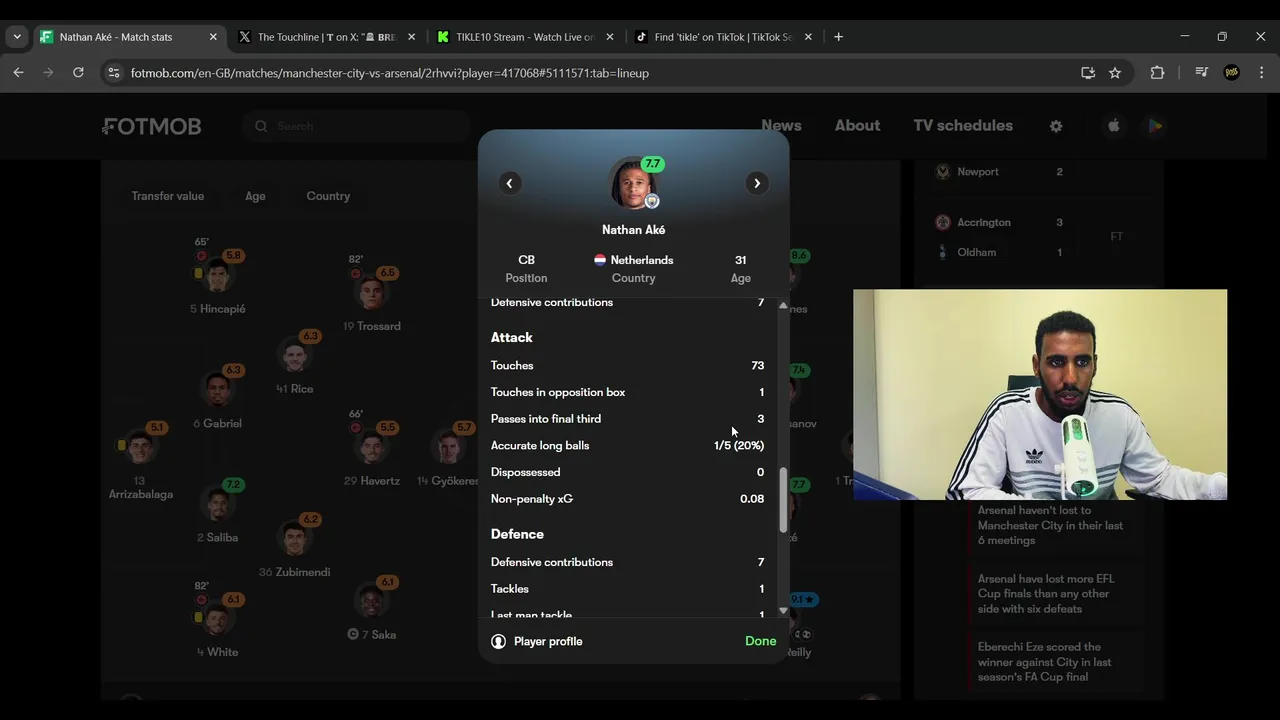
Task: Open the browser extensions menu
Action: (1157, 73)
